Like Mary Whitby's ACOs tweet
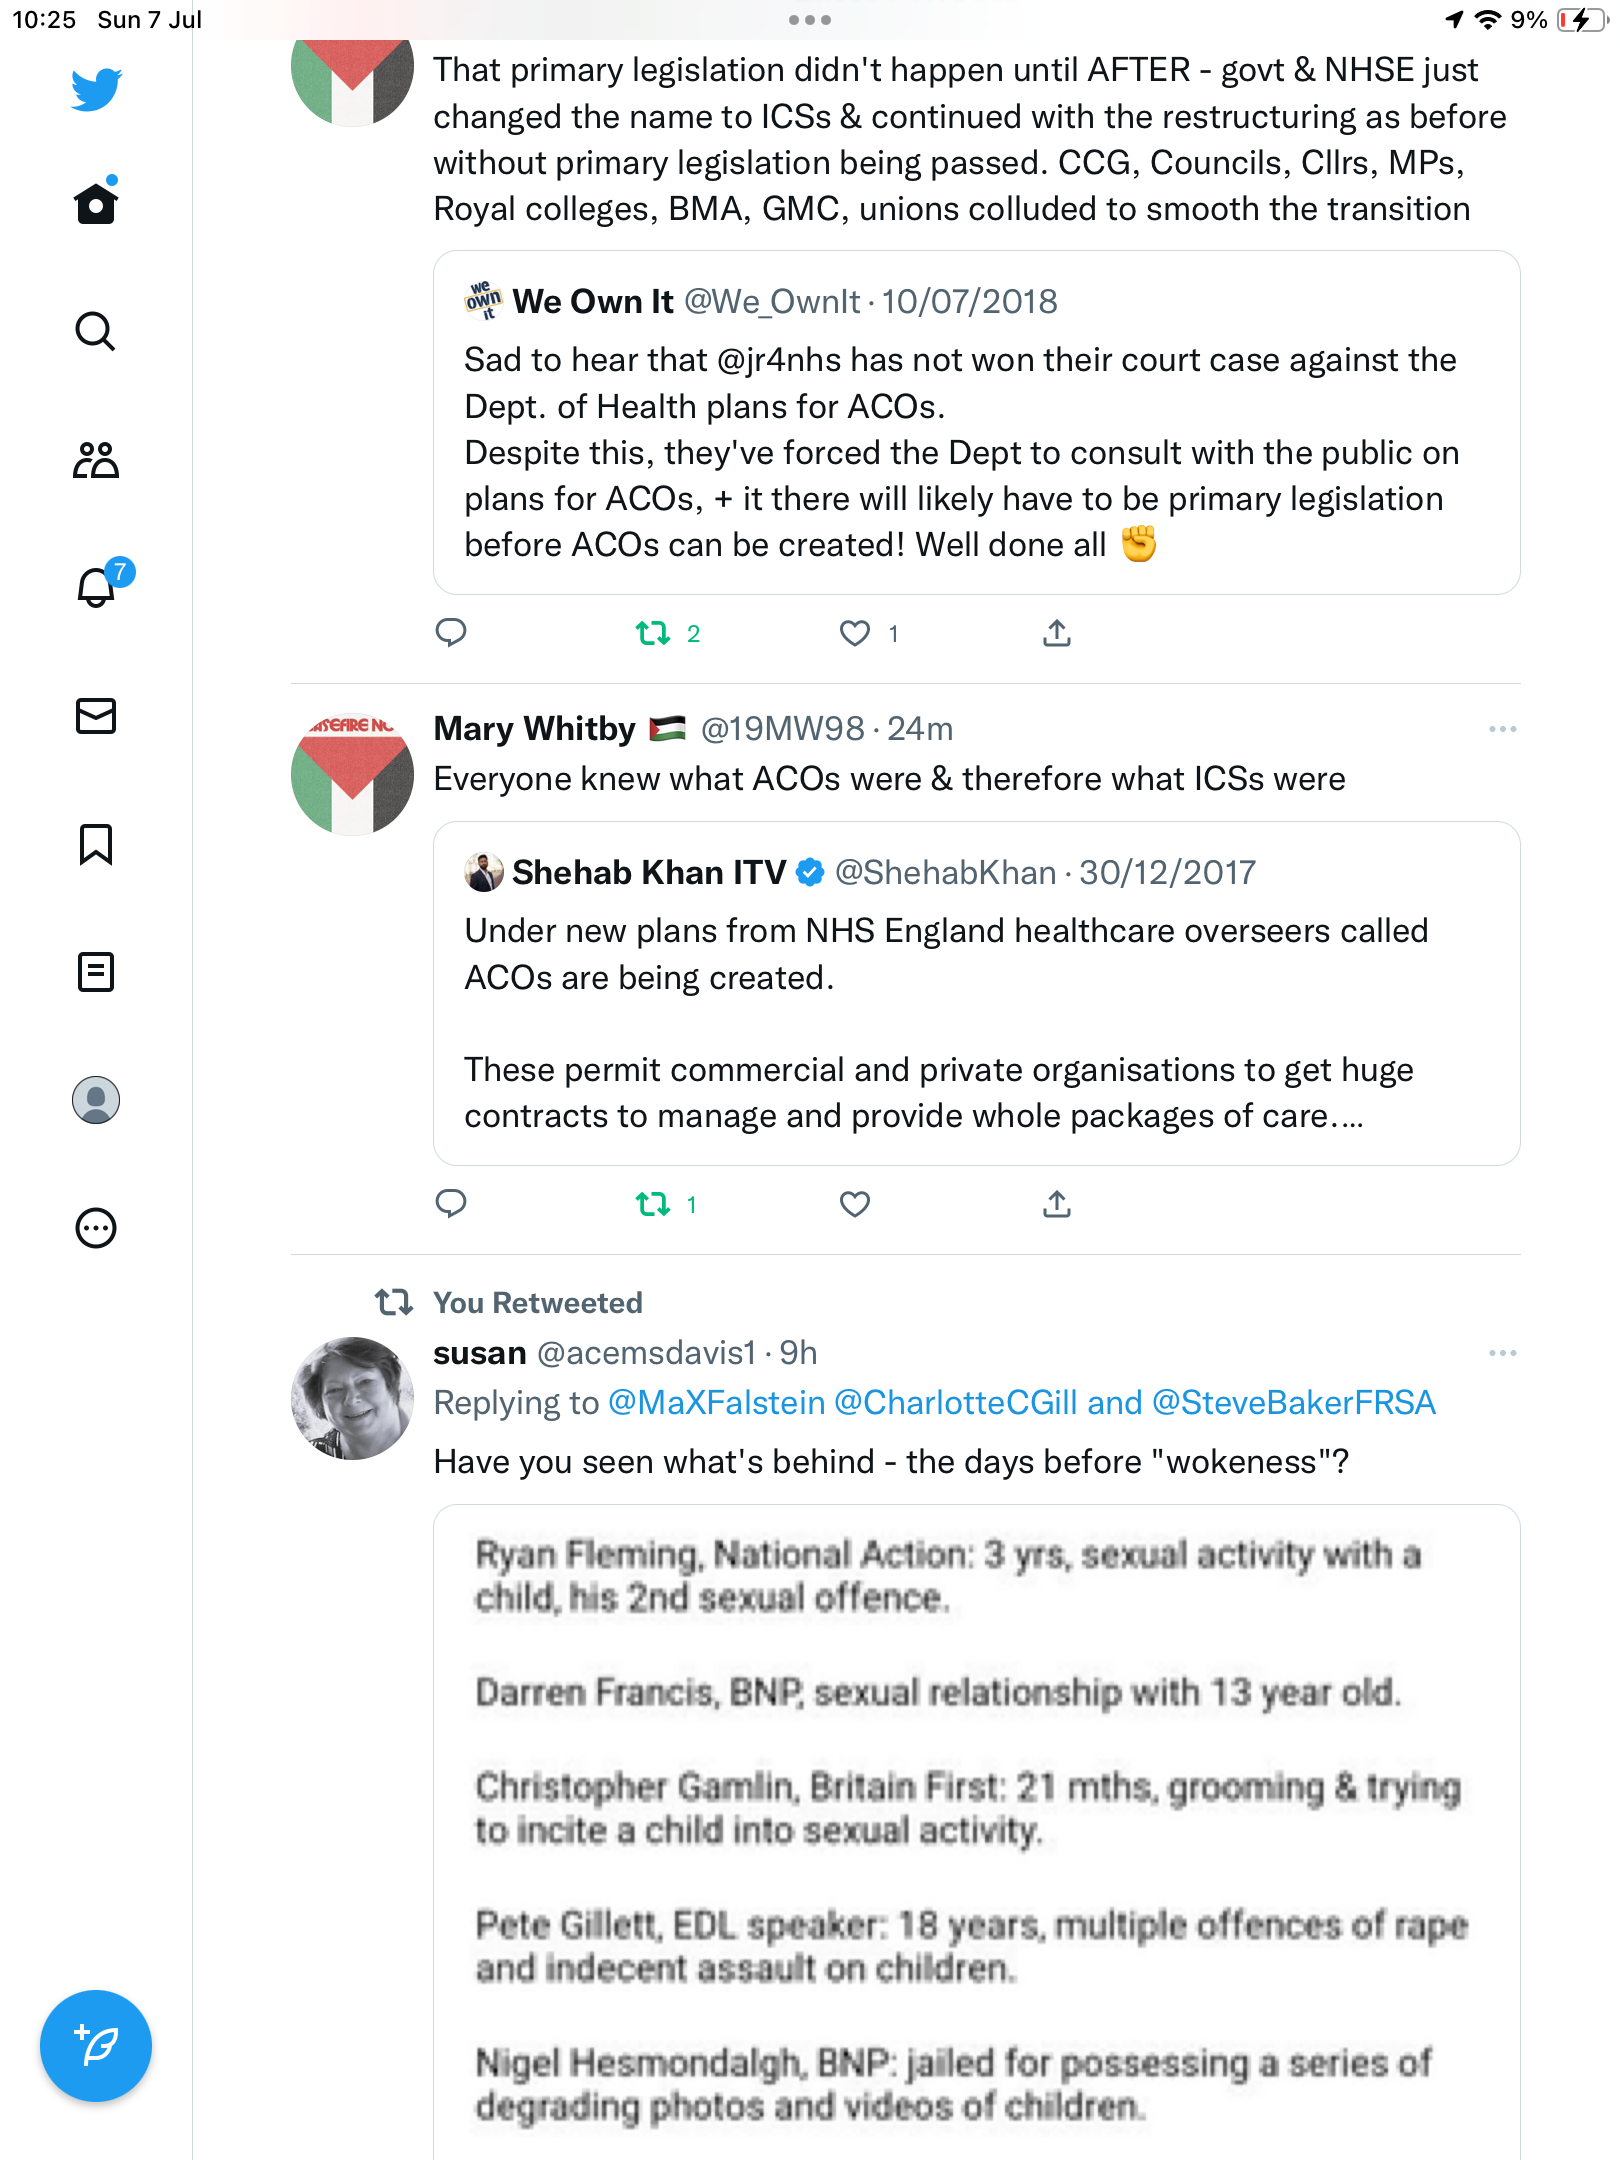 855,1204
